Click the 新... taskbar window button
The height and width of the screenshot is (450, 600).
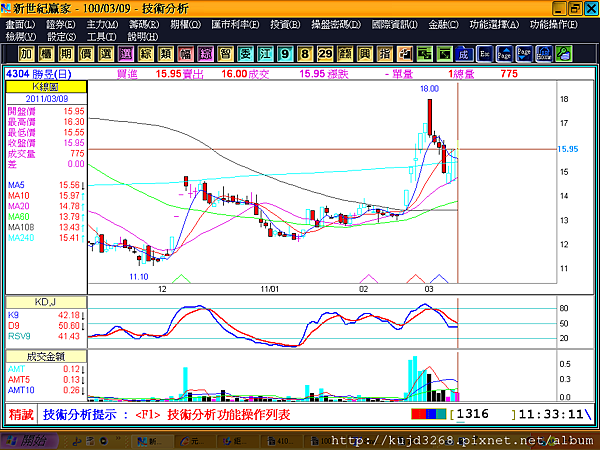coord(152,441)
